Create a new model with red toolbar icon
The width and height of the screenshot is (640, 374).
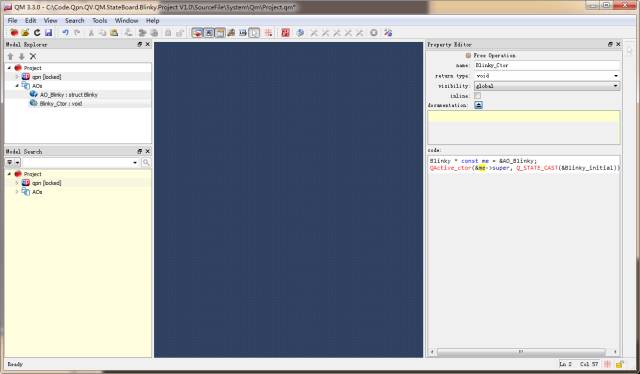click(14, 33)
